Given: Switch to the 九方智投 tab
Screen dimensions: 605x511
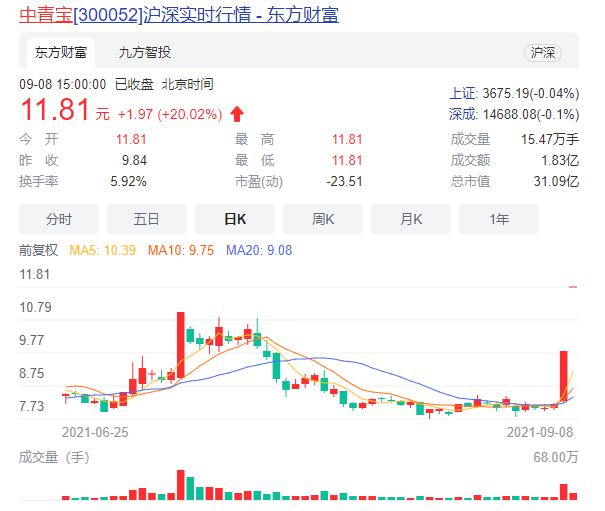Looking at the screenshot, I should [145, 52].
